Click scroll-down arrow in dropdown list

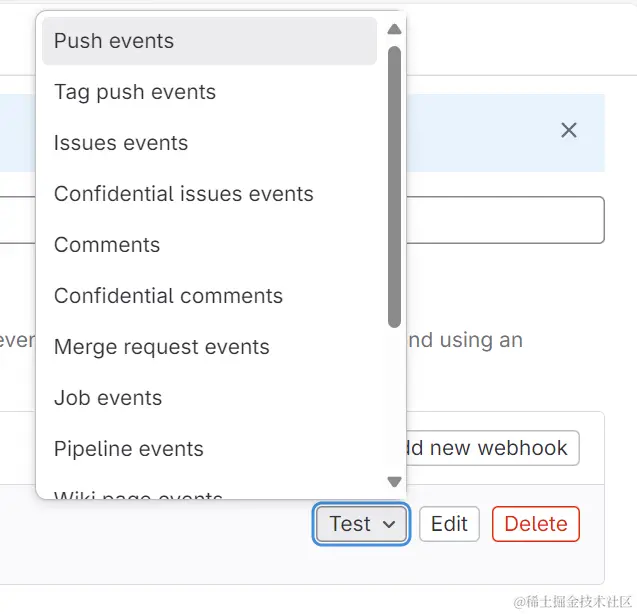click(394, 482)
